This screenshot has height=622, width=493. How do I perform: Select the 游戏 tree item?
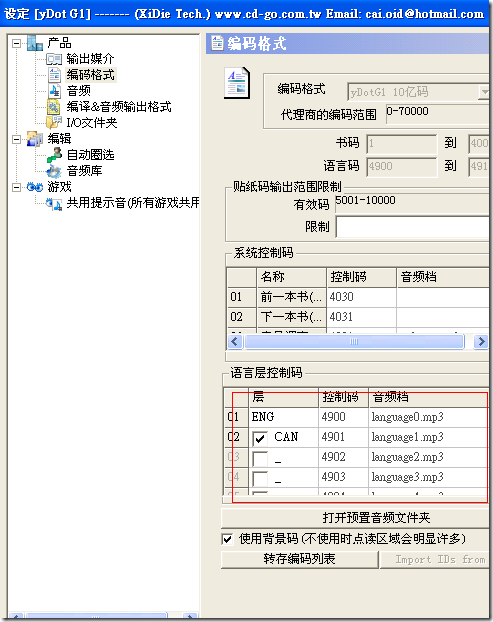[x=59, y=187]
